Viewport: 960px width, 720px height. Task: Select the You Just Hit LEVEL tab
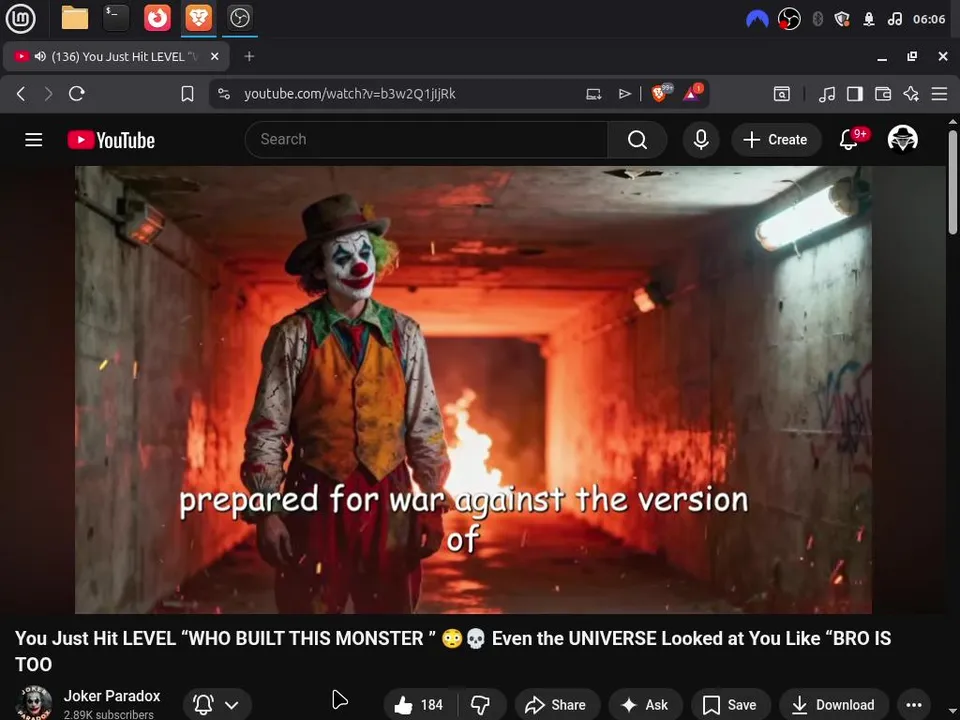point(116,56)
